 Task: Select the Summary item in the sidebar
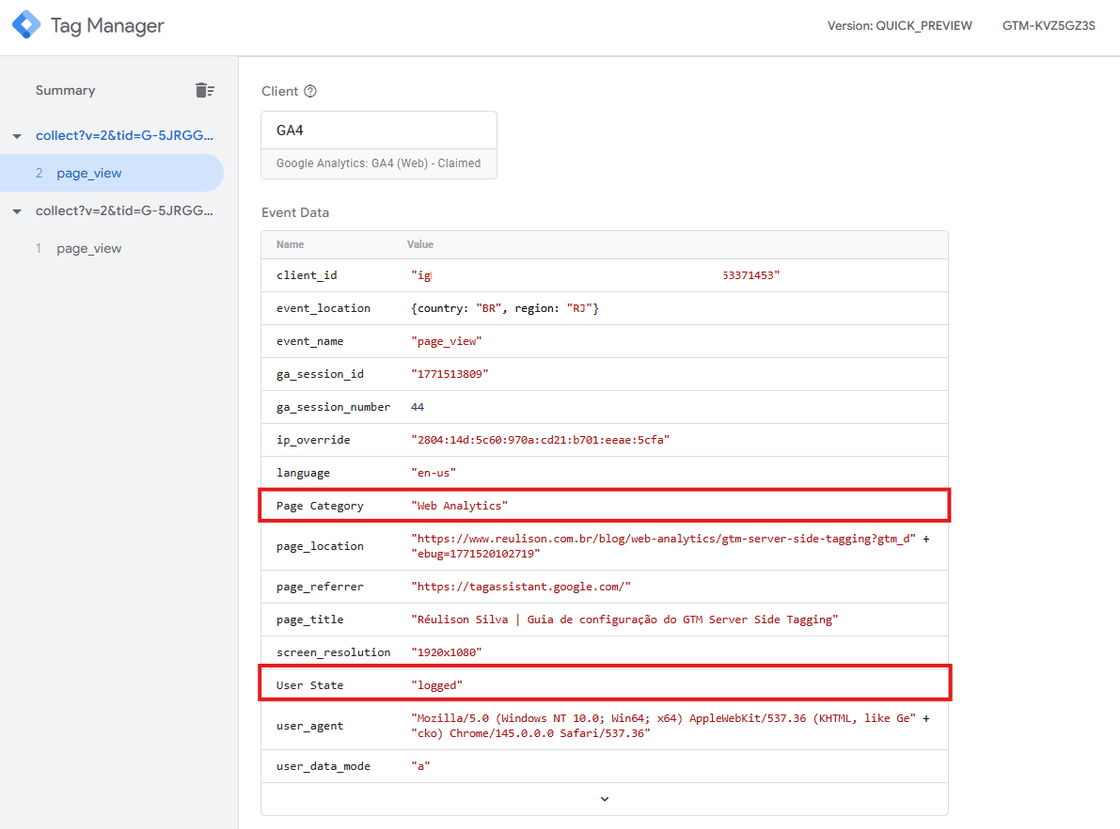coord(65,90)
